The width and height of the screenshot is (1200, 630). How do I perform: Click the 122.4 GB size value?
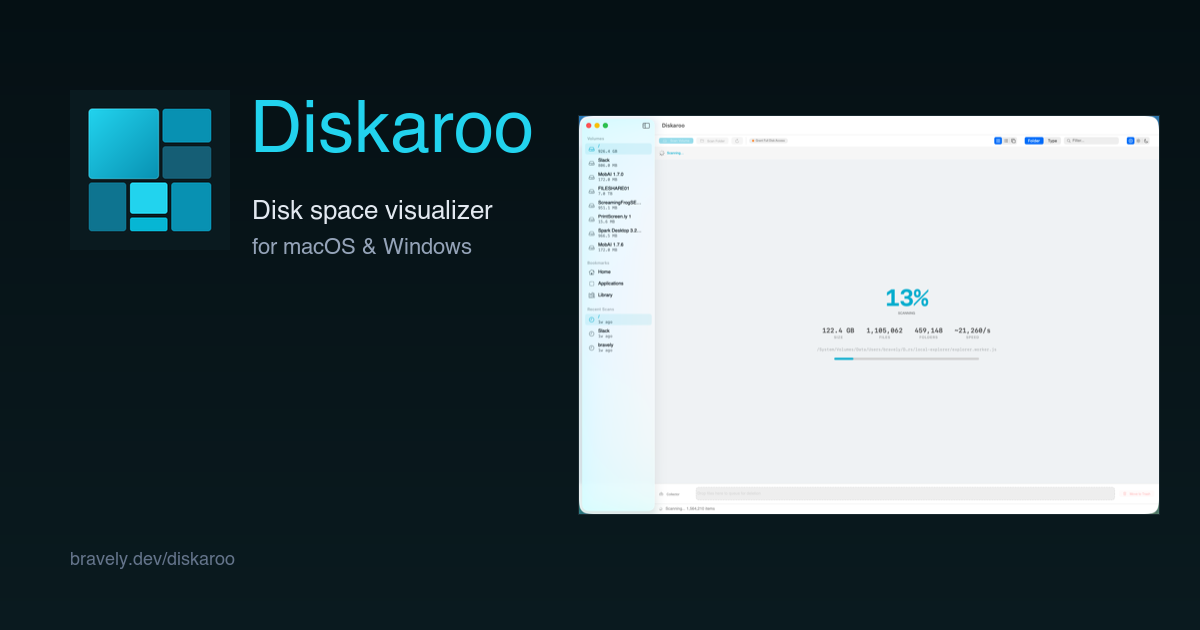point(838,330)
